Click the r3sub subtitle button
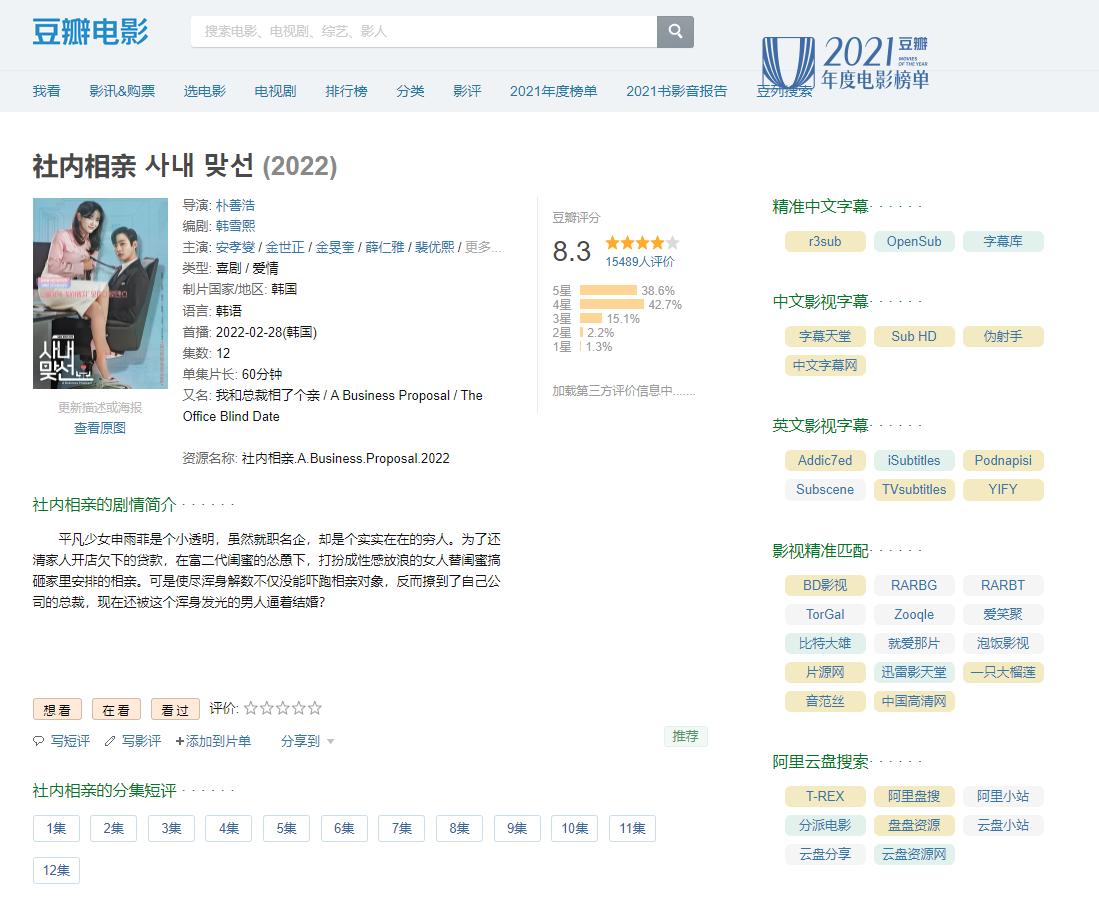This screenshot has height=897, width=1099. [825, 241]
